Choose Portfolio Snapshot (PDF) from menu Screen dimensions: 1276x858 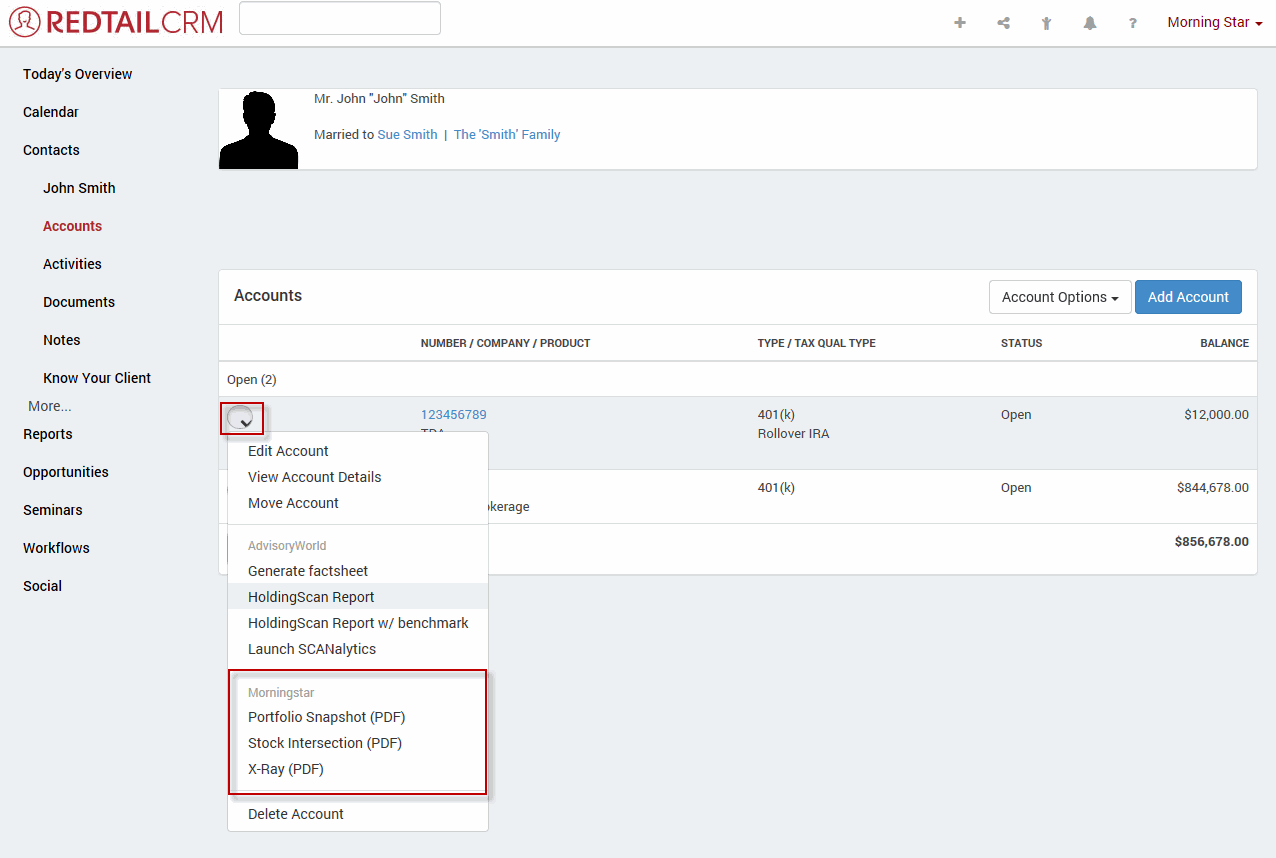coord(326,717)
